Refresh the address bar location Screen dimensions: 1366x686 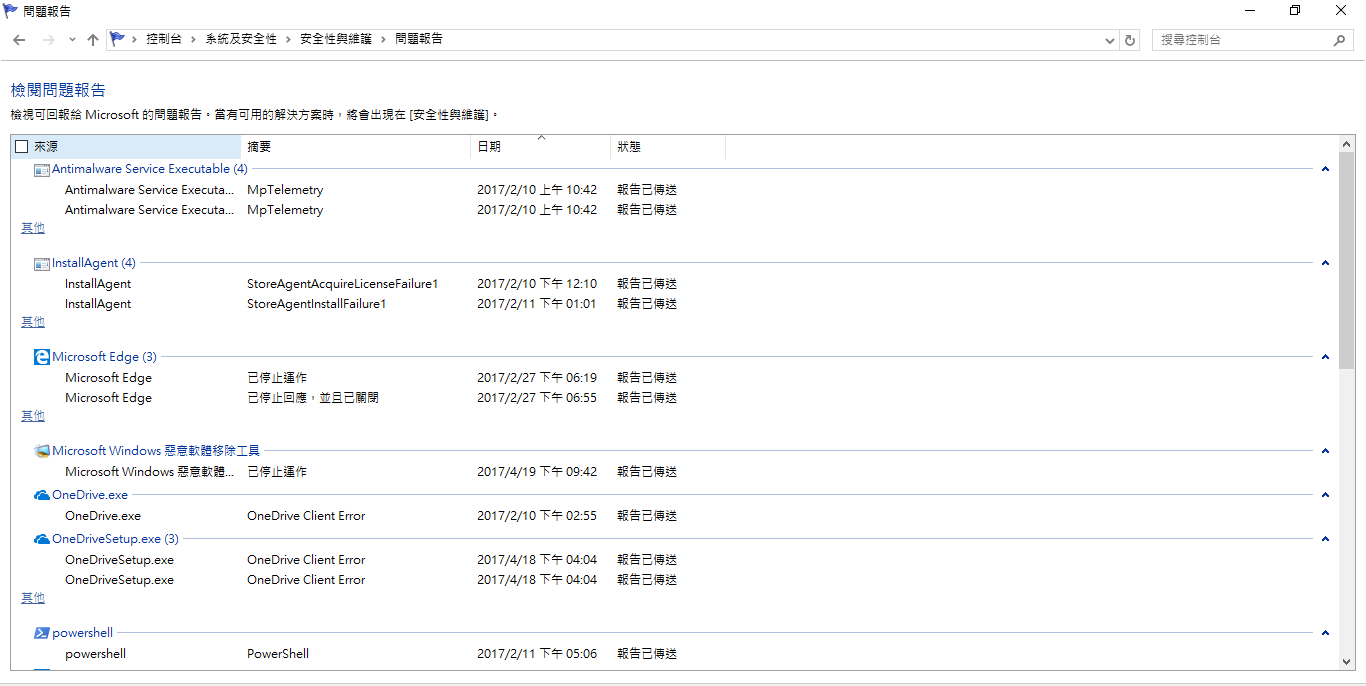pos(1130,40)
